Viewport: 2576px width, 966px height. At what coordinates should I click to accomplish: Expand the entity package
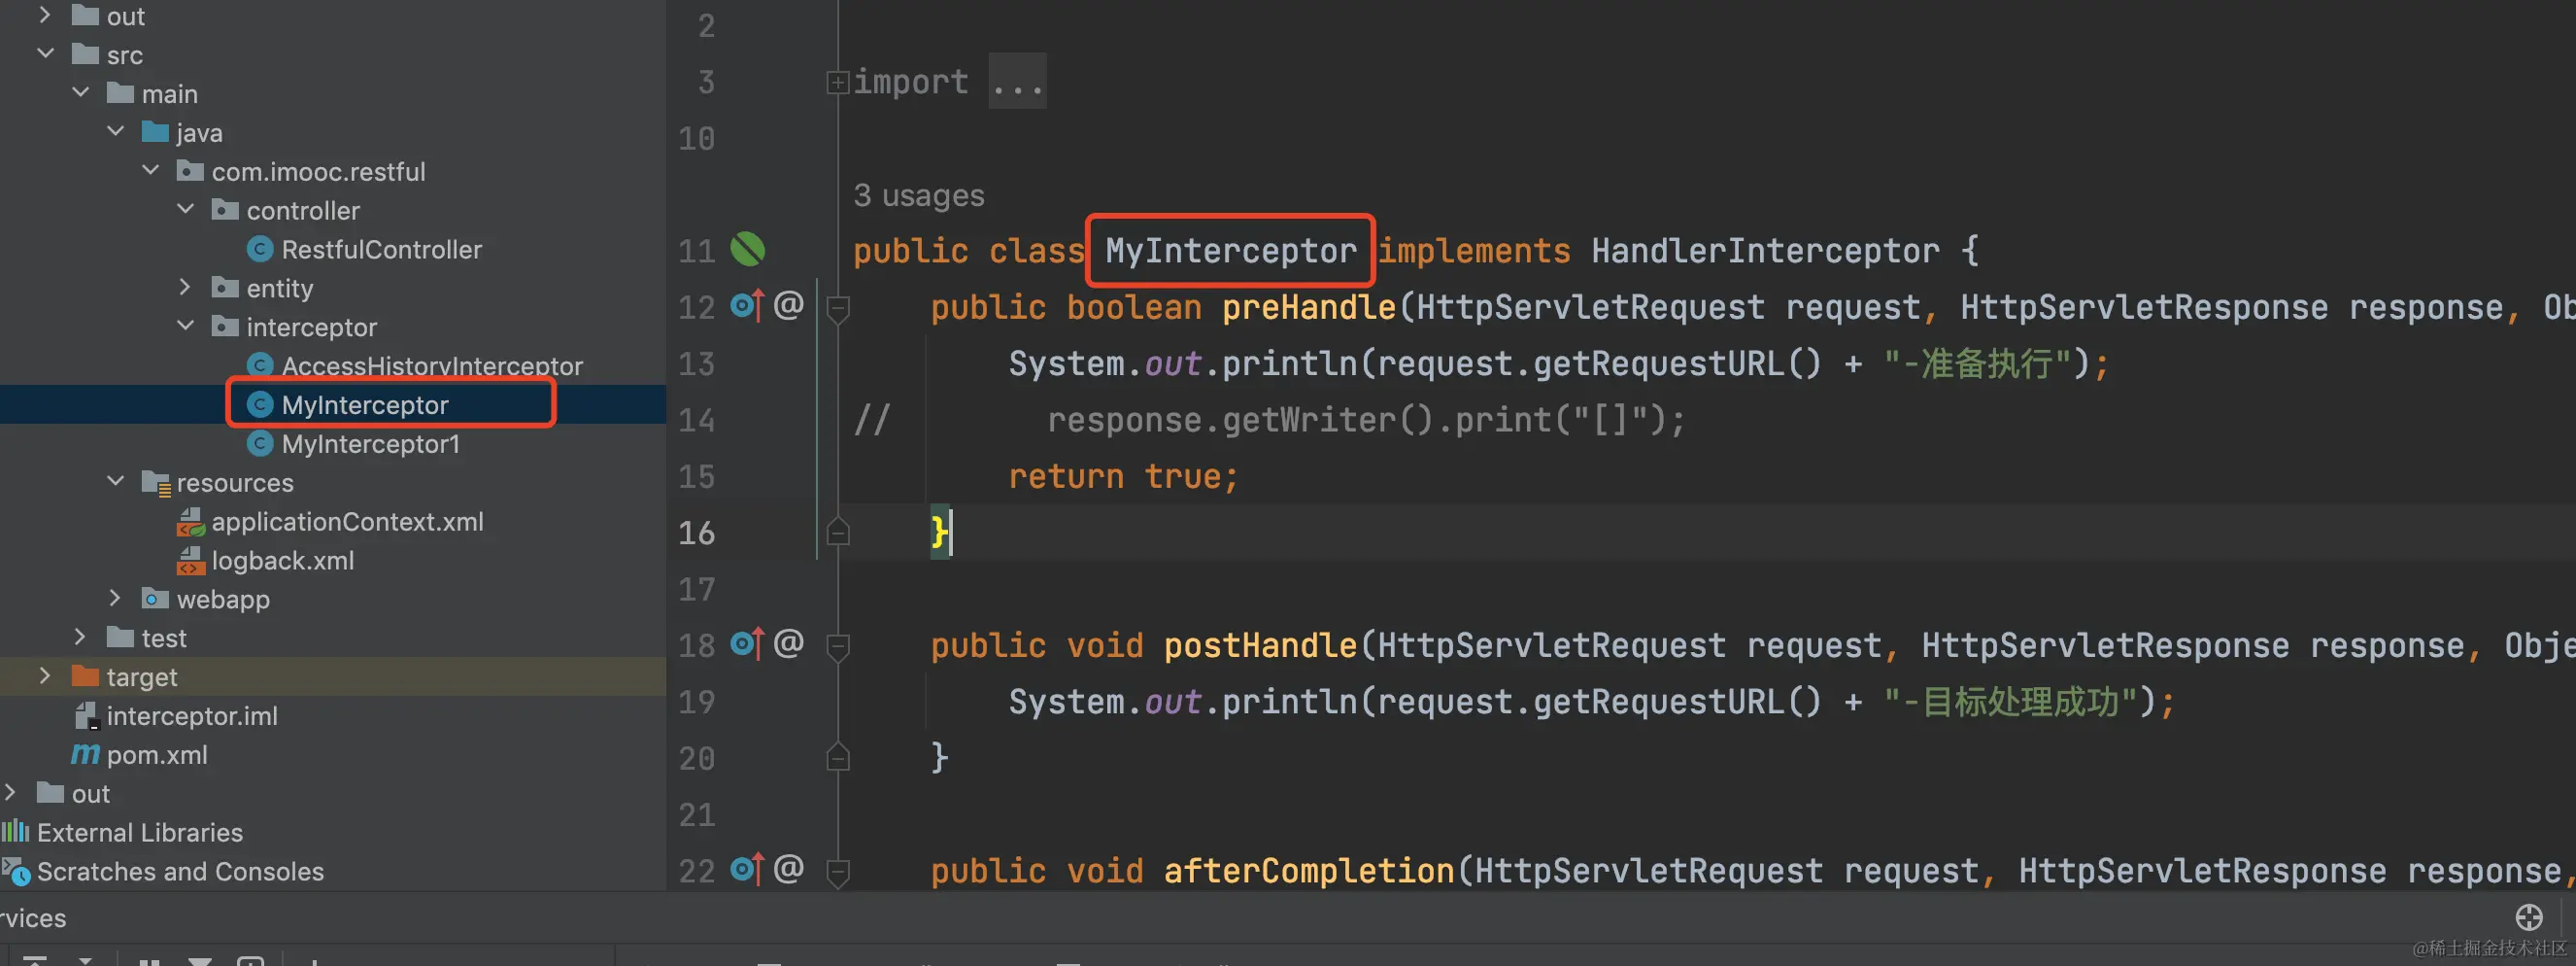pos(185,287)
